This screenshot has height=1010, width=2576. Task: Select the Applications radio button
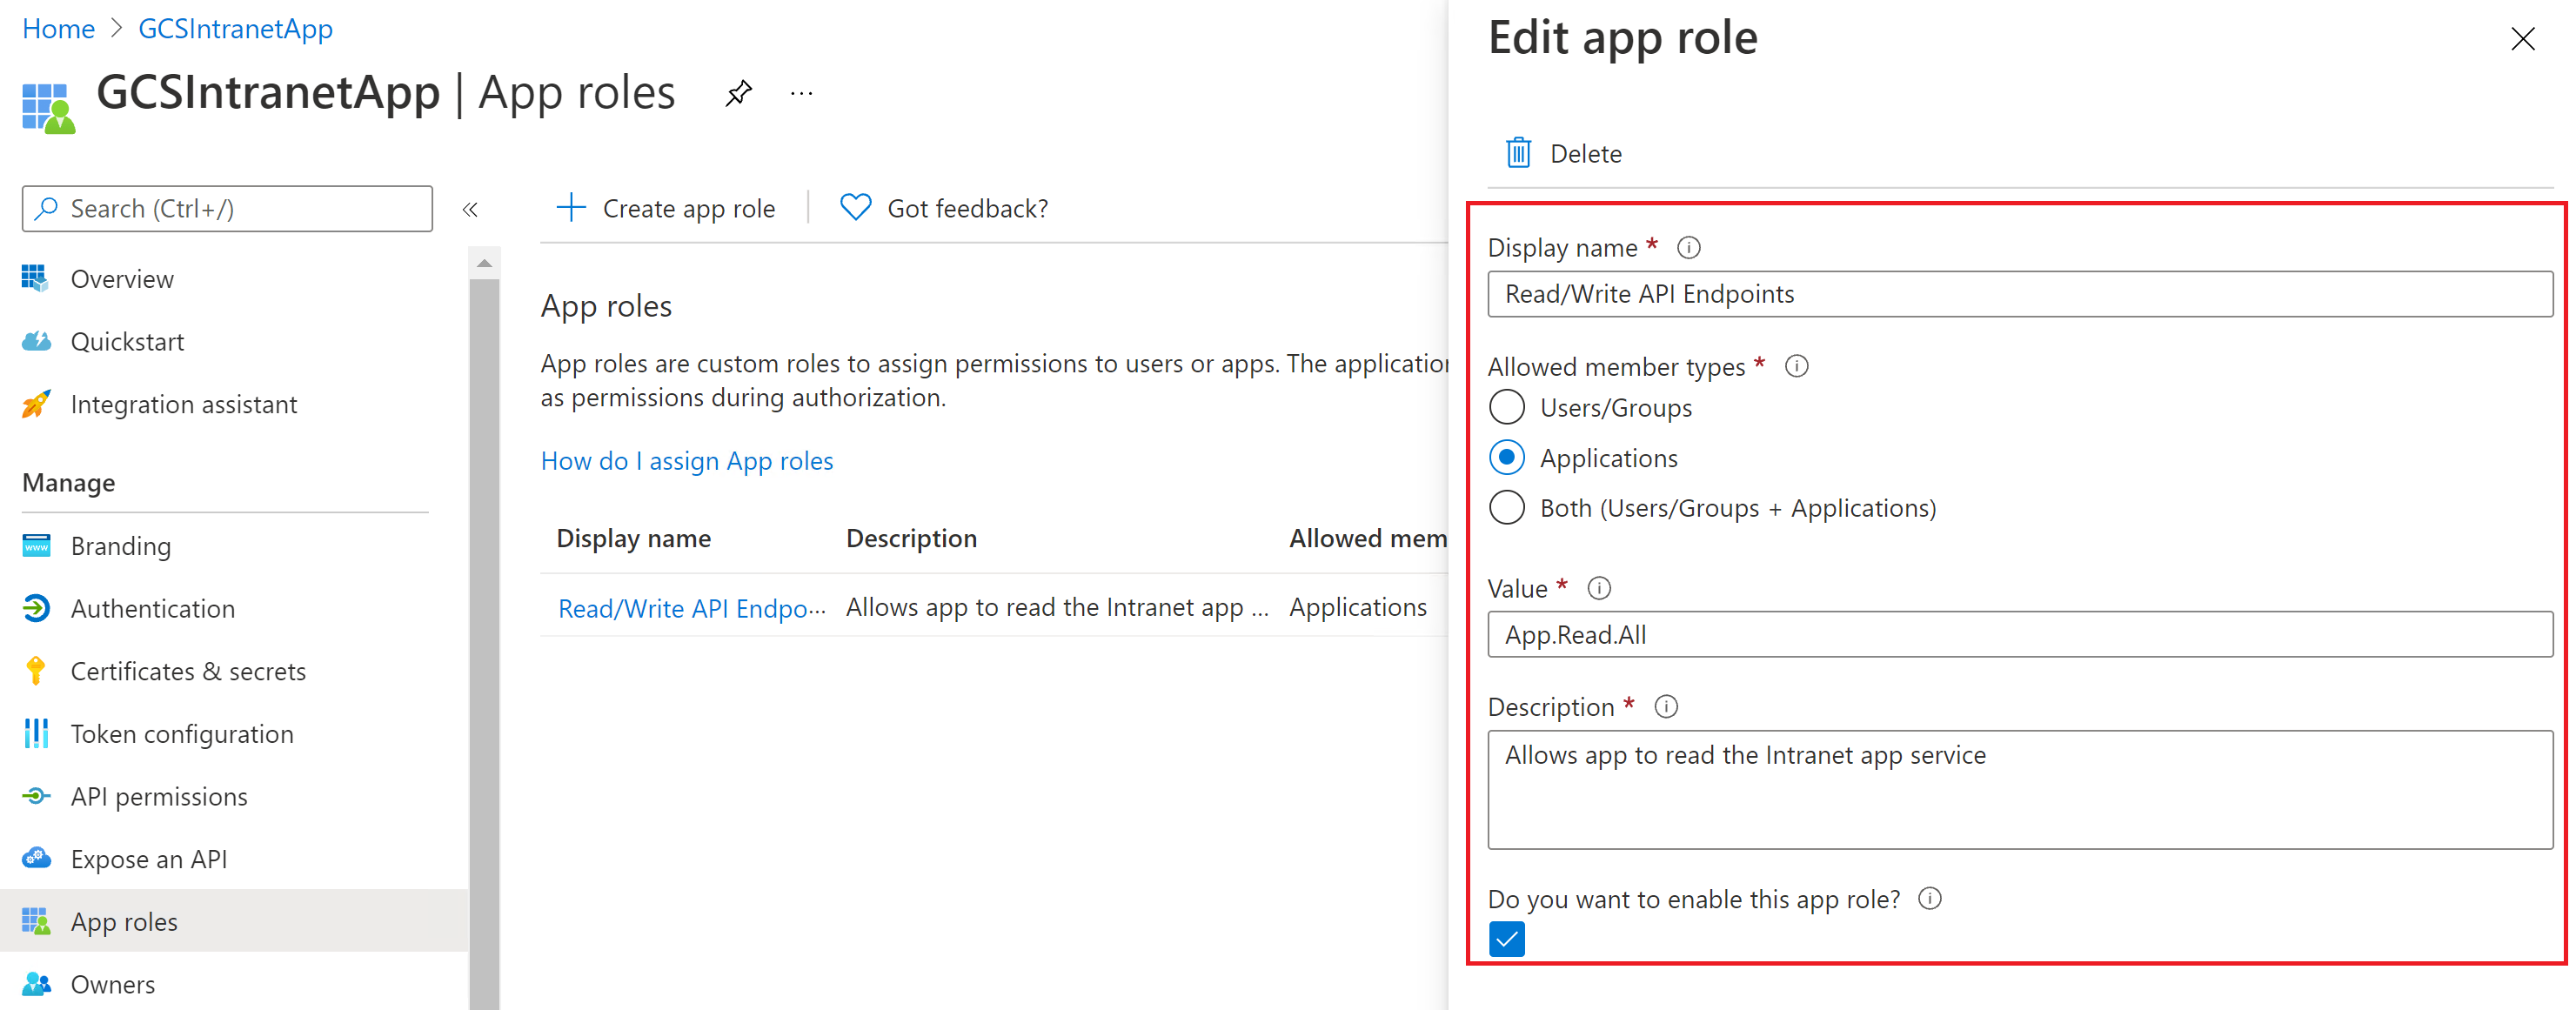(1507, 458)
